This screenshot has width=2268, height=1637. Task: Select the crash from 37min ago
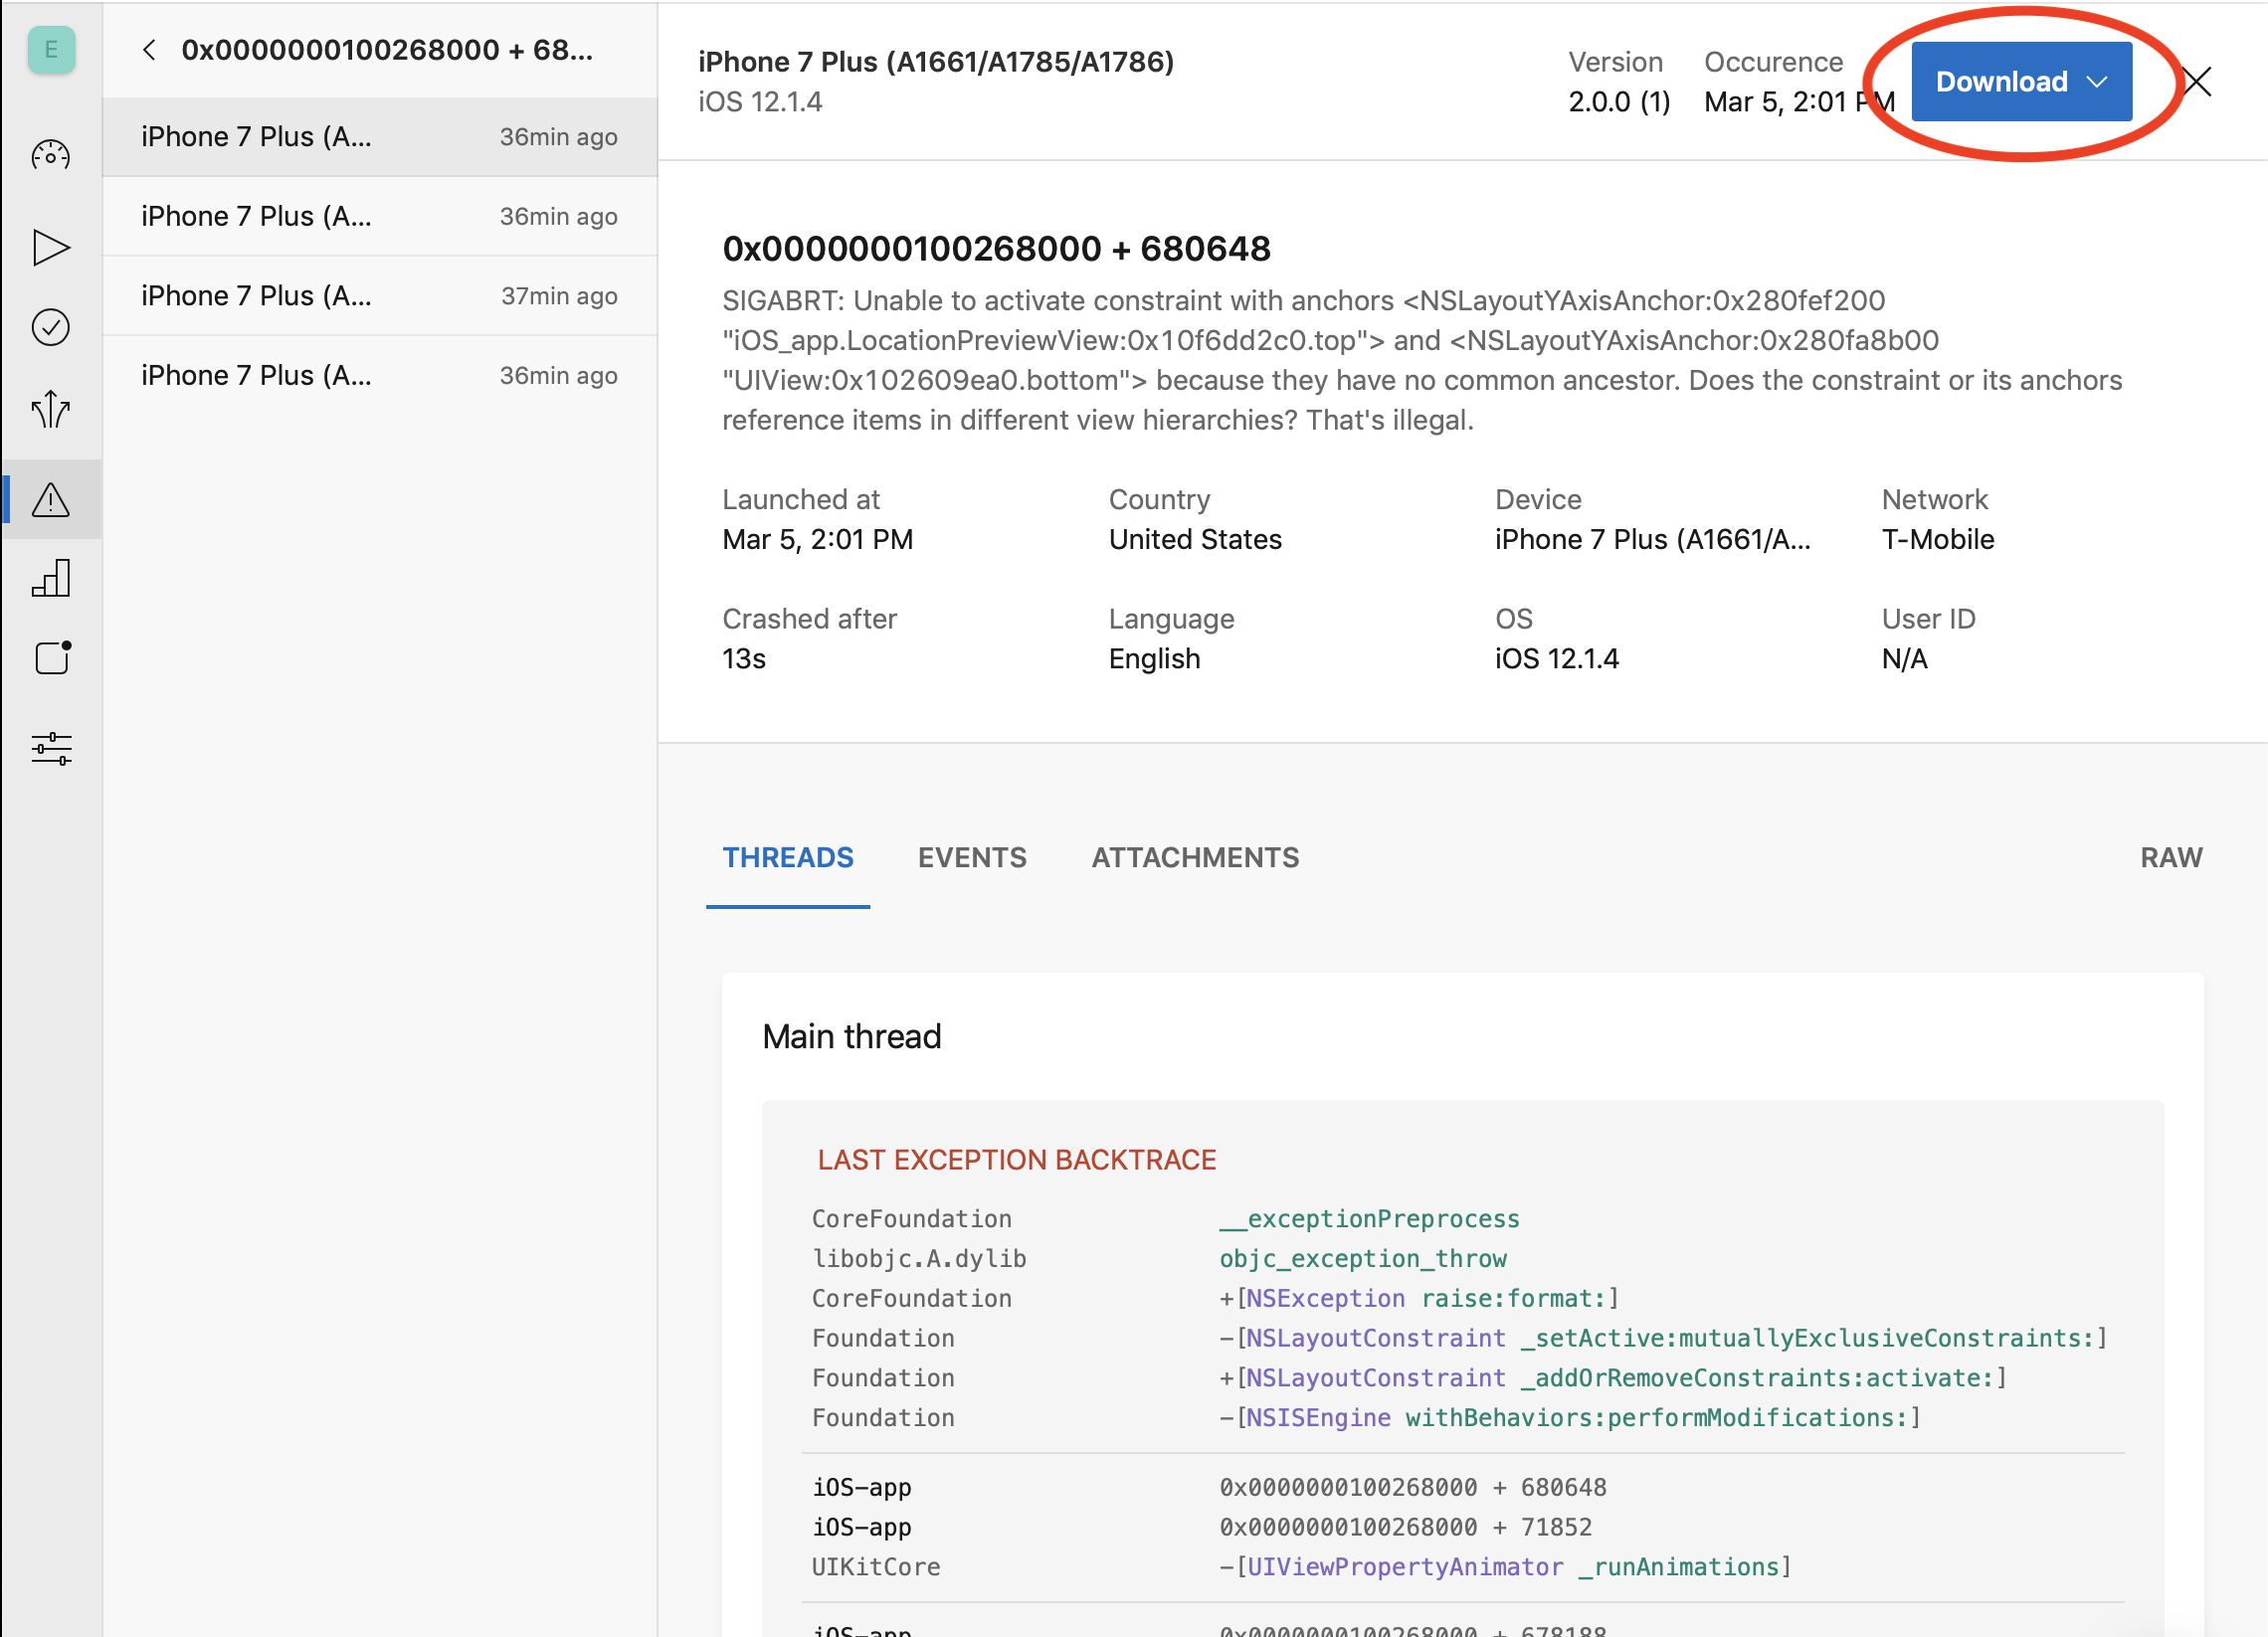pos(380,295)
